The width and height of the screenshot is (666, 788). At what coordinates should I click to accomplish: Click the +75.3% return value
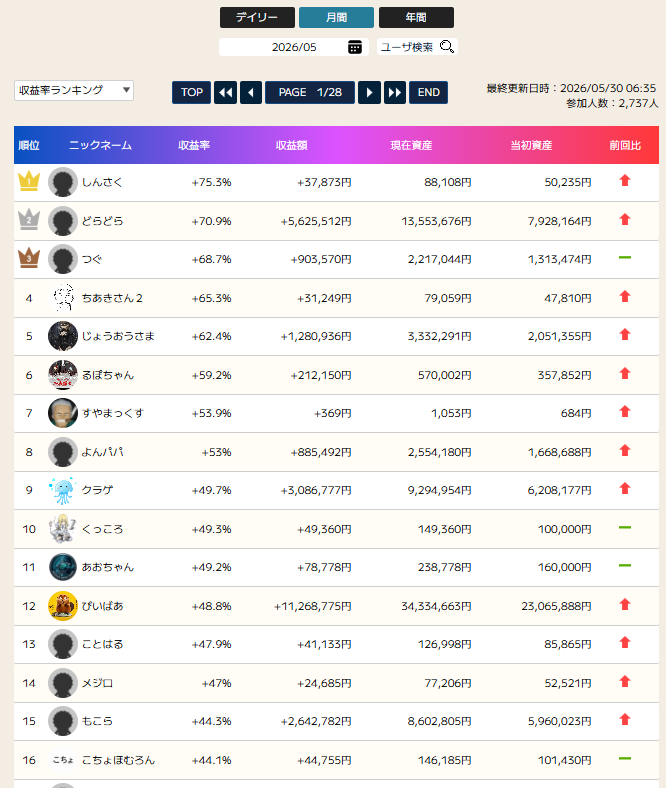211,182
